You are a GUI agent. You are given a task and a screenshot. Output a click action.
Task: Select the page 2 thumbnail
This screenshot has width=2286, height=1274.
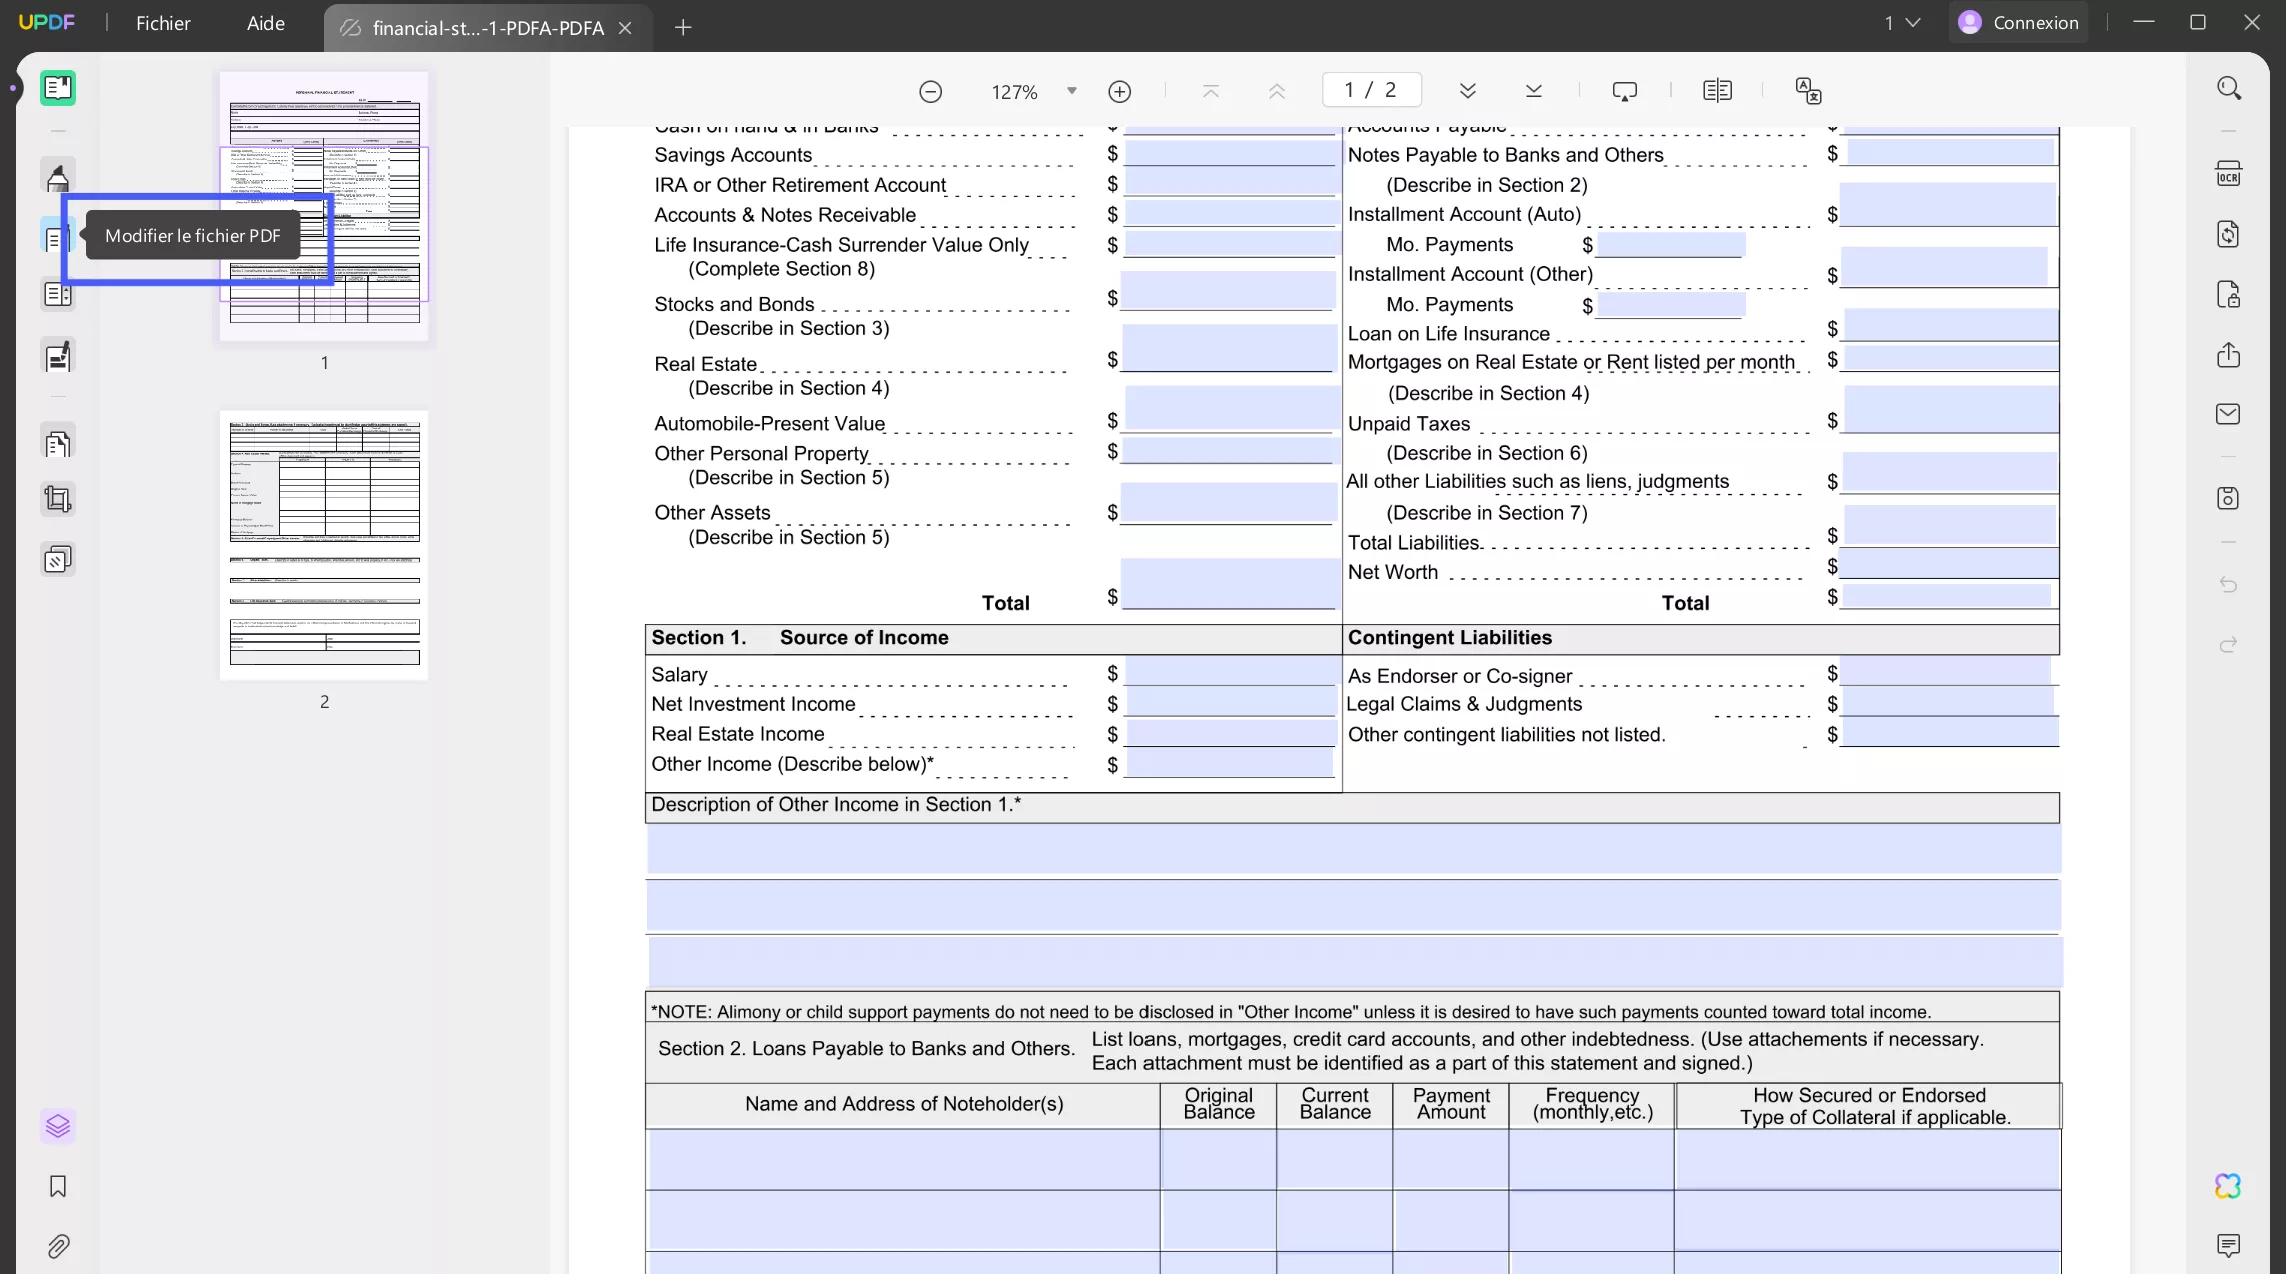pyautogui.click(x=324, y=545)
